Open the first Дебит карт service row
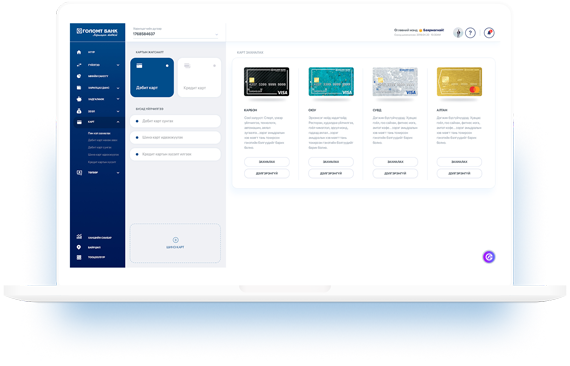The width and height of the screenshot is (570, 366). 175,121
